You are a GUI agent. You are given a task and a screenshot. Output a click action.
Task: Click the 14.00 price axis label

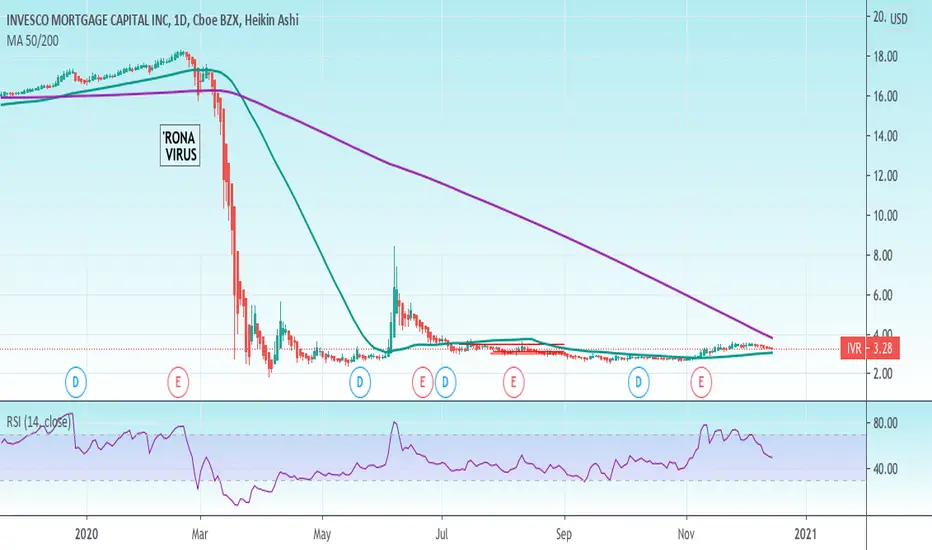[885, 136]
